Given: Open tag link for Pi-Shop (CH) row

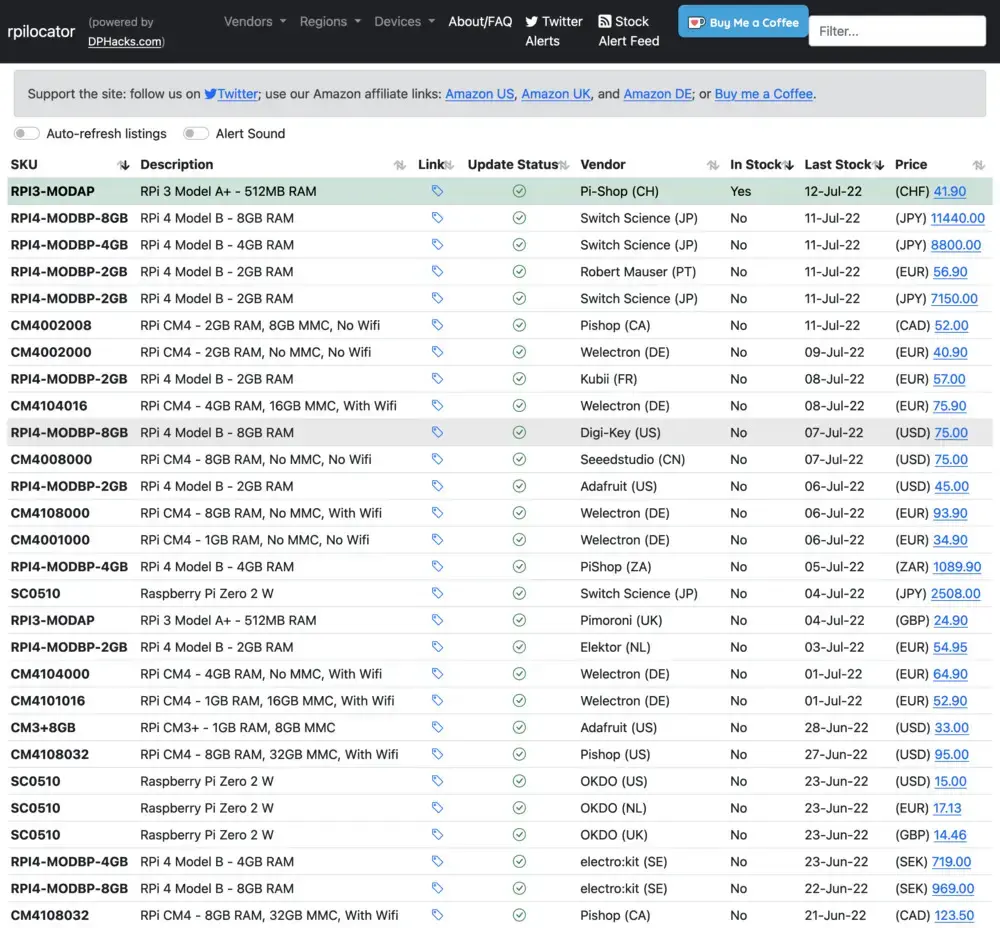Looking at the screenshot, I should pyautogui.click(x=437, y=191).
